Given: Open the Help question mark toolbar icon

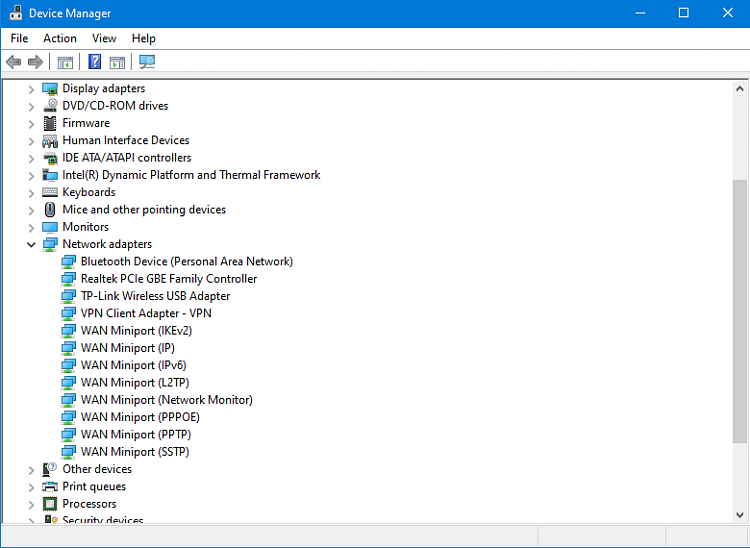Looking at the screenshot, I should (x=95, y=62).
